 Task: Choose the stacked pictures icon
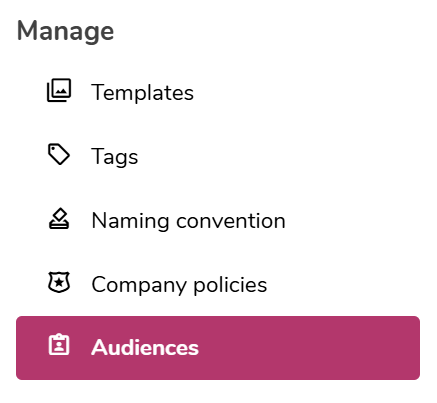[59, 90]
